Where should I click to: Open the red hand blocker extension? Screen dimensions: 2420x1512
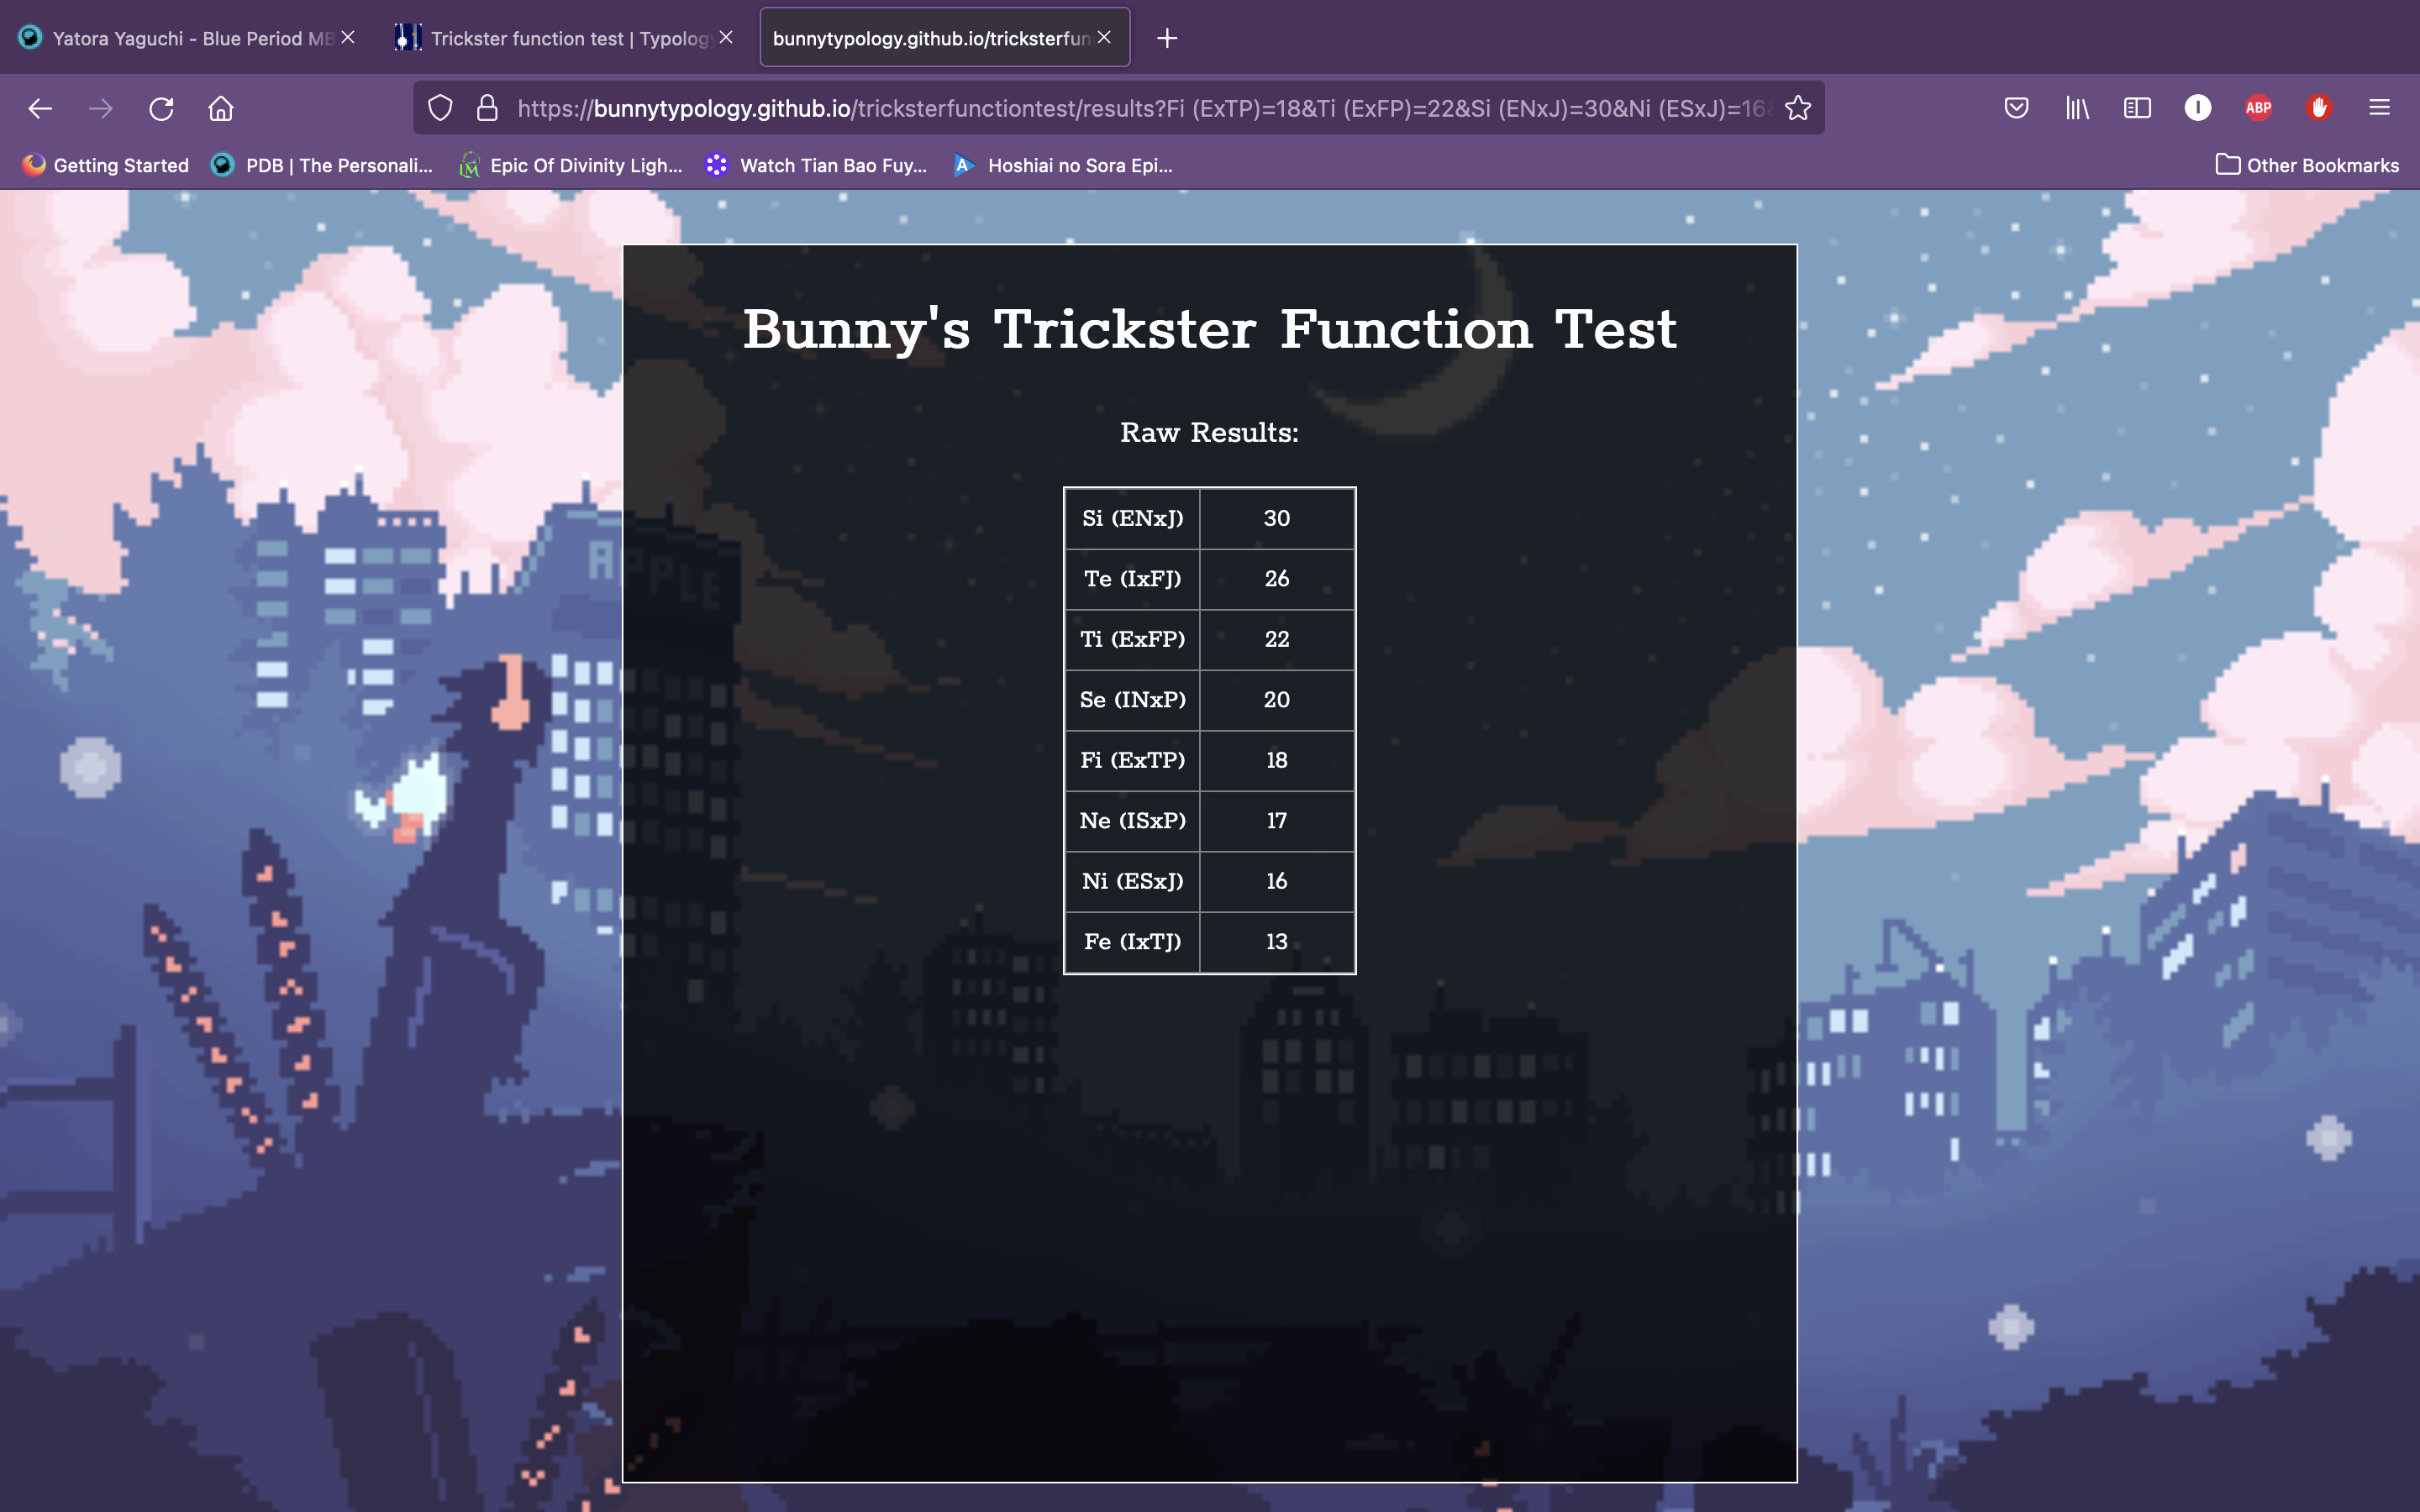click(x=2319, y=108)
